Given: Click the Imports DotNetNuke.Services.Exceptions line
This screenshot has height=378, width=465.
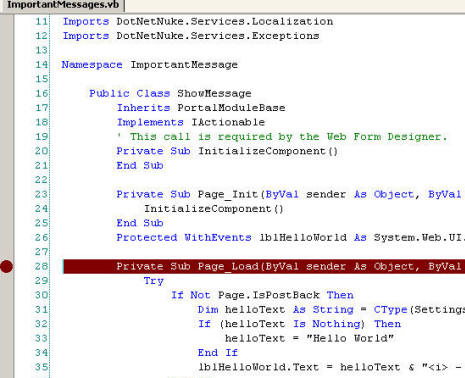Looking at the screenshot, I should [191, 36].
